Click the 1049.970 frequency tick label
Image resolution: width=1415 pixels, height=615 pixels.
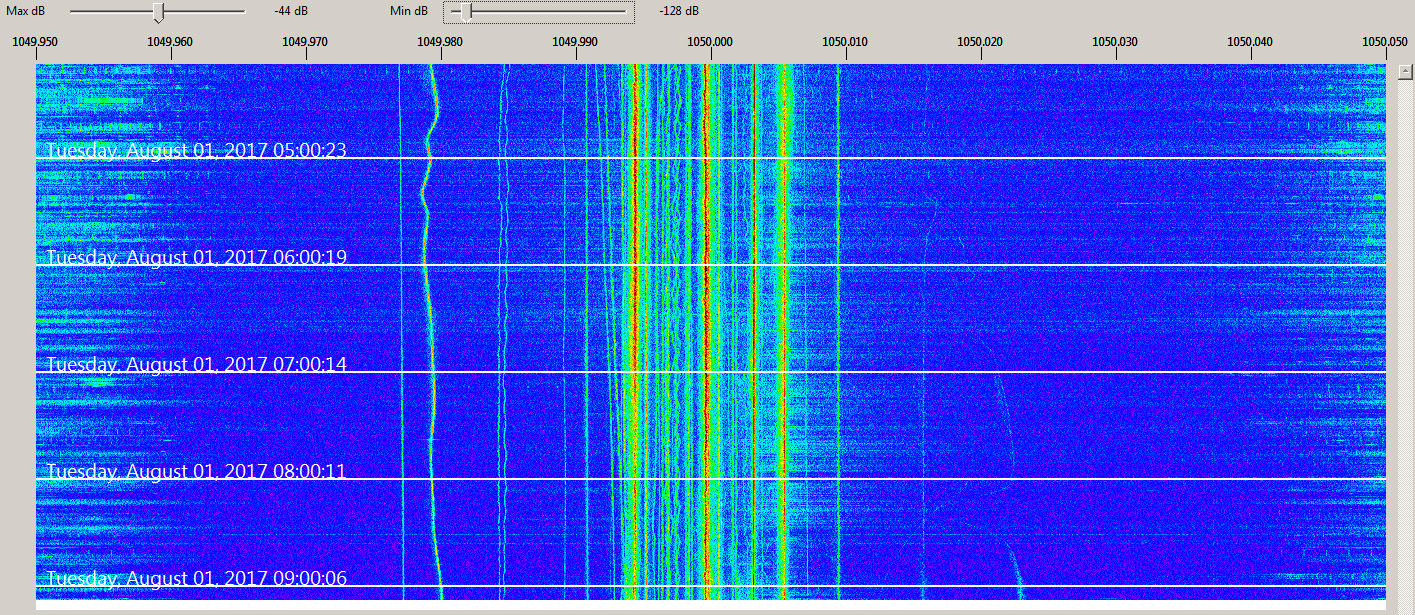coord(305,42)
